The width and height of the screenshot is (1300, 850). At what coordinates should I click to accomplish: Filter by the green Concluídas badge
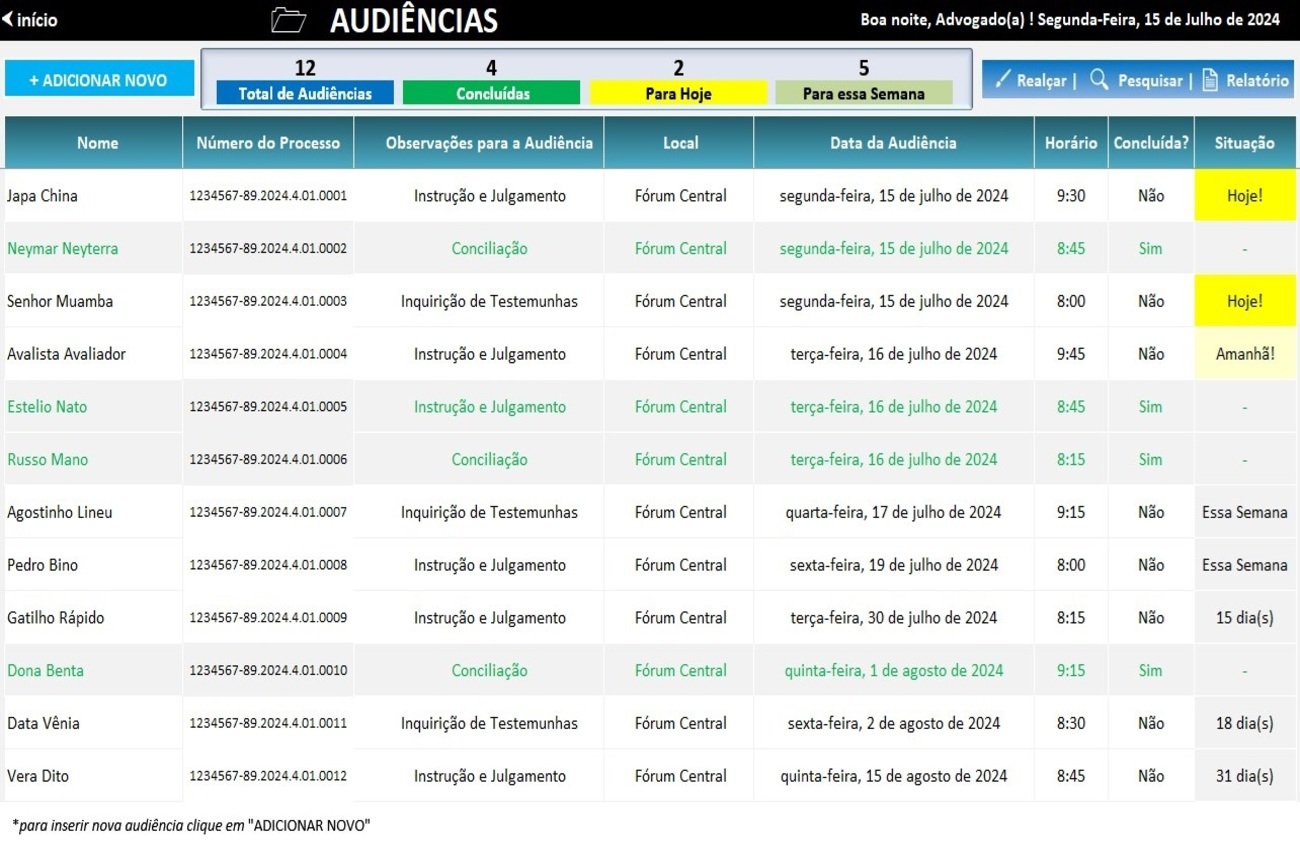point(491,94)
